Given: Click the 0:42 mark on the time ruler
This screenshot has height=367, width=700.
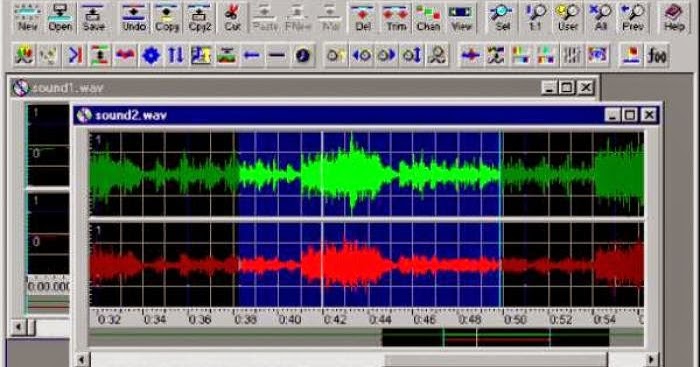Looking at the screenshot, I should coord(335,319).
